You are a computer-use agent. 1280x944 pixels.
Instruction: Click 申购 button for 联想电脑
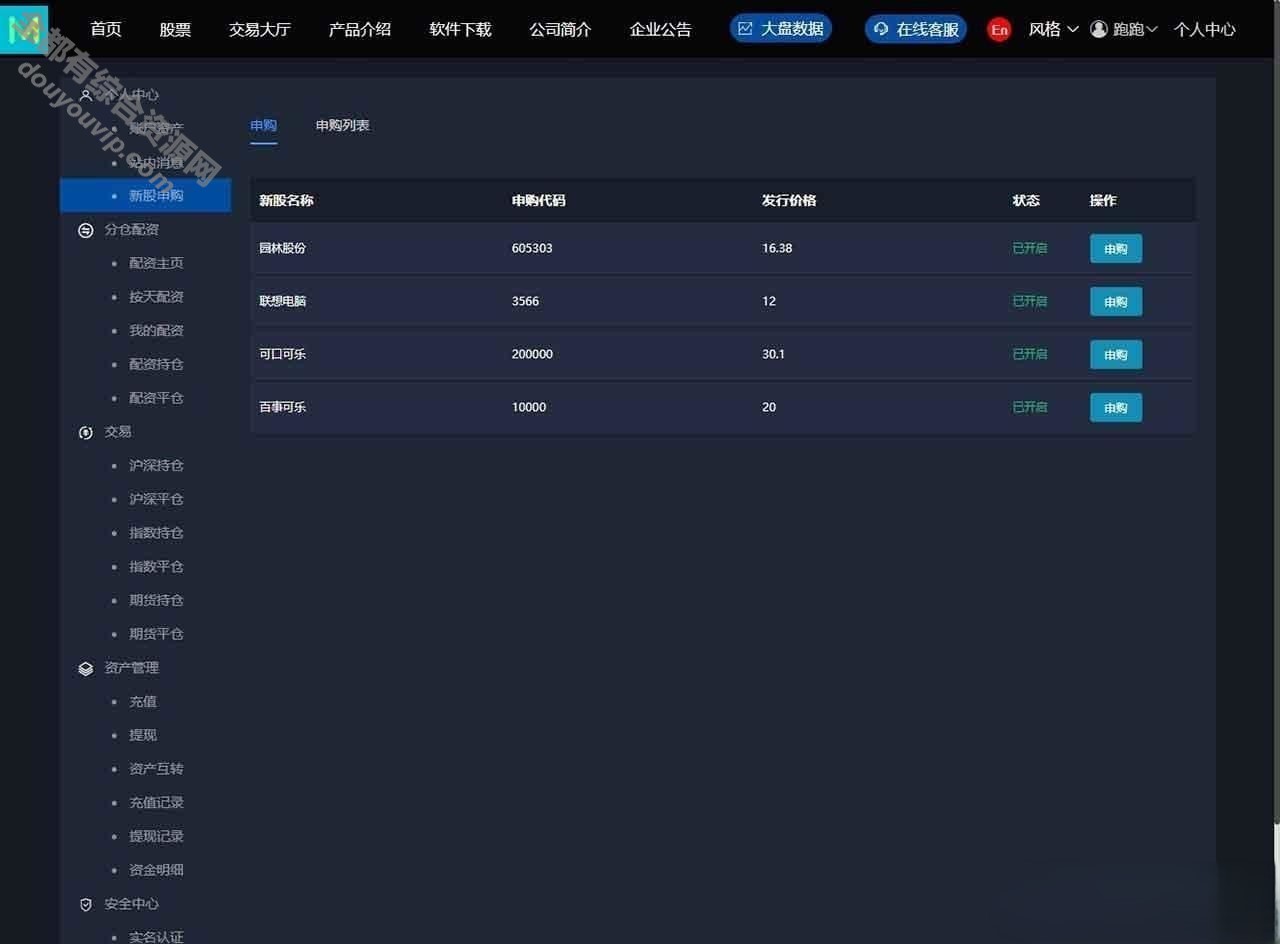coord(1116,301)
